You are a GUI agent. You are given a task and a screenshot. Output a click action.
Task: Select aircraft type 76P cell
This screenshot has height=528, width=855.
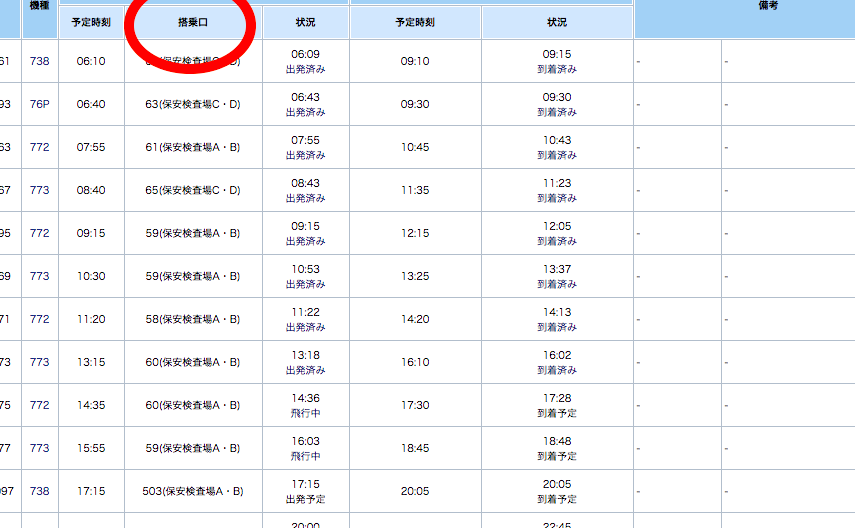(40, 104)
